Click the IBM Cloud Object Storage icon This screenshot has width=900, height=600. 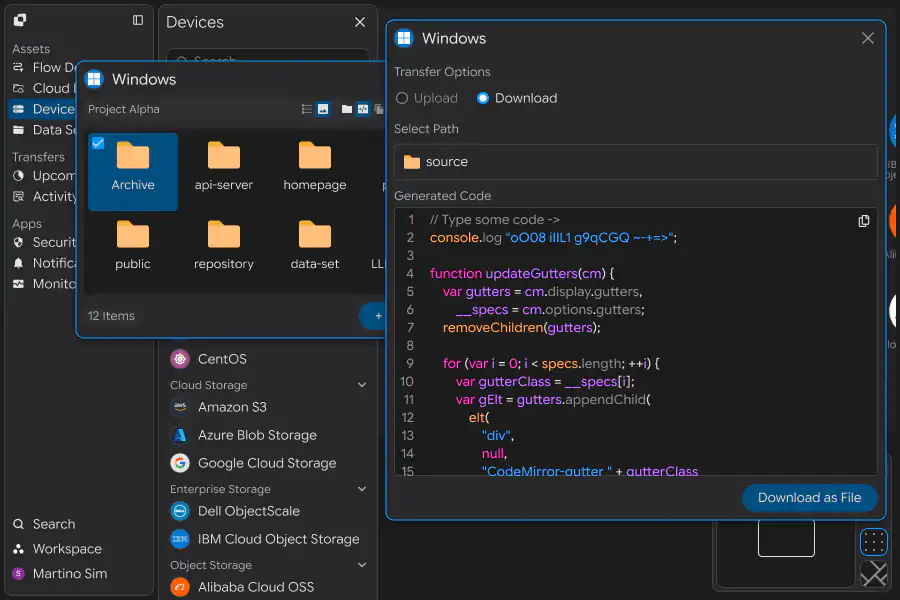180,539
